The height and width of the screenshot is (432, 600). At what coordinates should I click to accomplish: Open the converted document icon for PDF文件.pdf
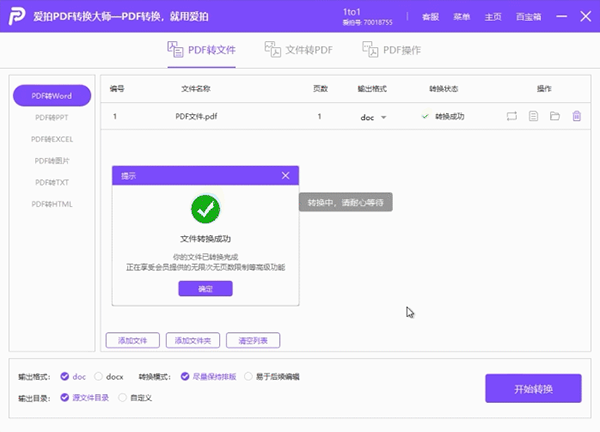coord(533,116)
